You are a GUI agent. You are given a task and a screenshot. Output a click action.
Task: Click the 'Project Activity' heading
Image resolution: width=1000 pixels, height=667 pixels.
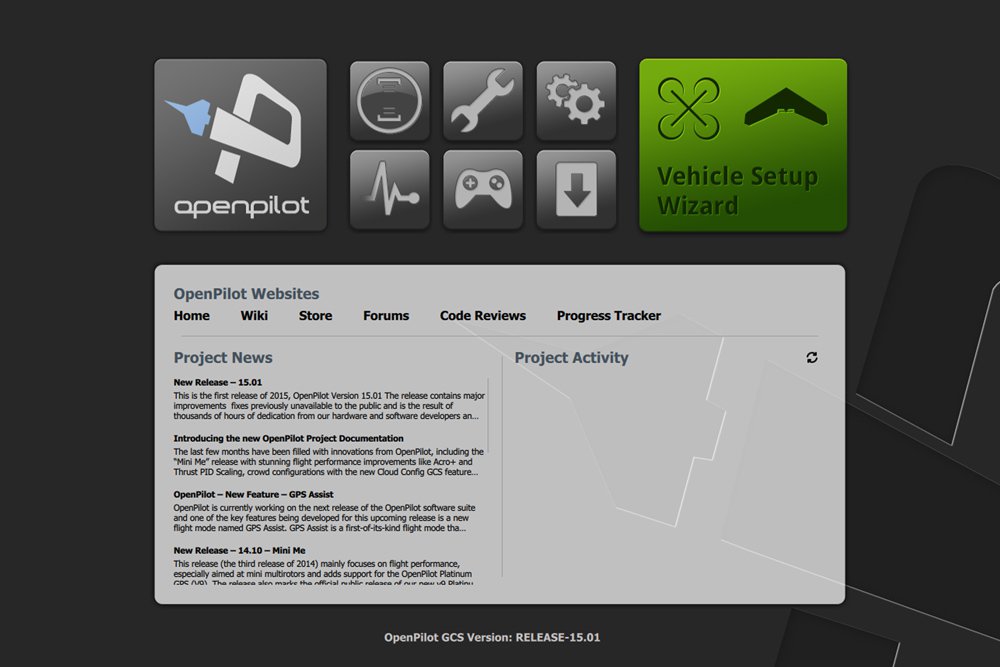click(x=571, y=358)
